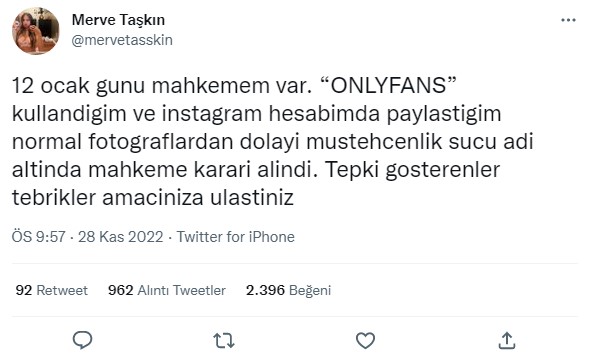This screenshot has width=593, height=364.
Task: Open the @mervetasskin handle link
Action: 122,40
